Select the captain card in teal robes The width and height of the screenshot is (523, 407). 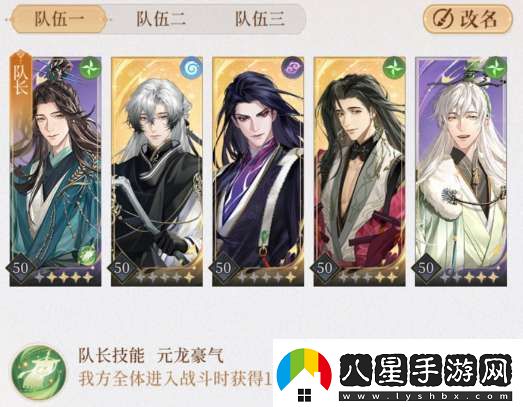click(55, 171)
